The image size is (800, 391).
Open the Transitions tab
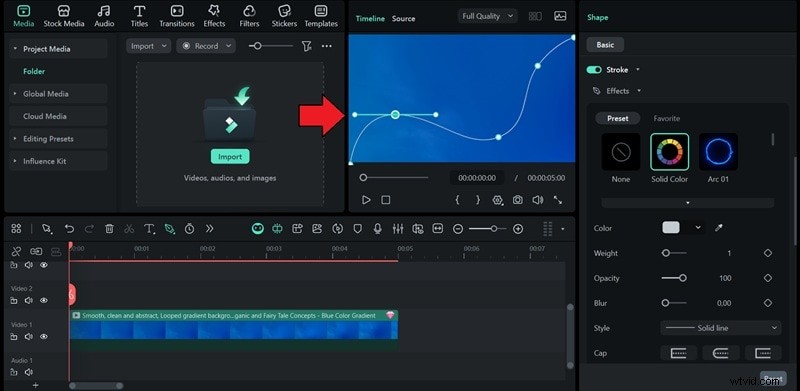coord(177,16)
